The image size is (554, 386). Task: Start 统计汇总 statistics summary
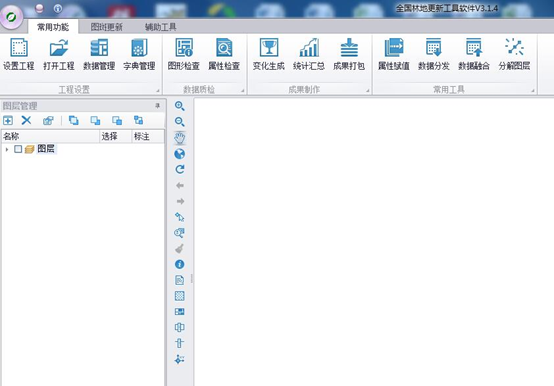(x=309, y=54)
